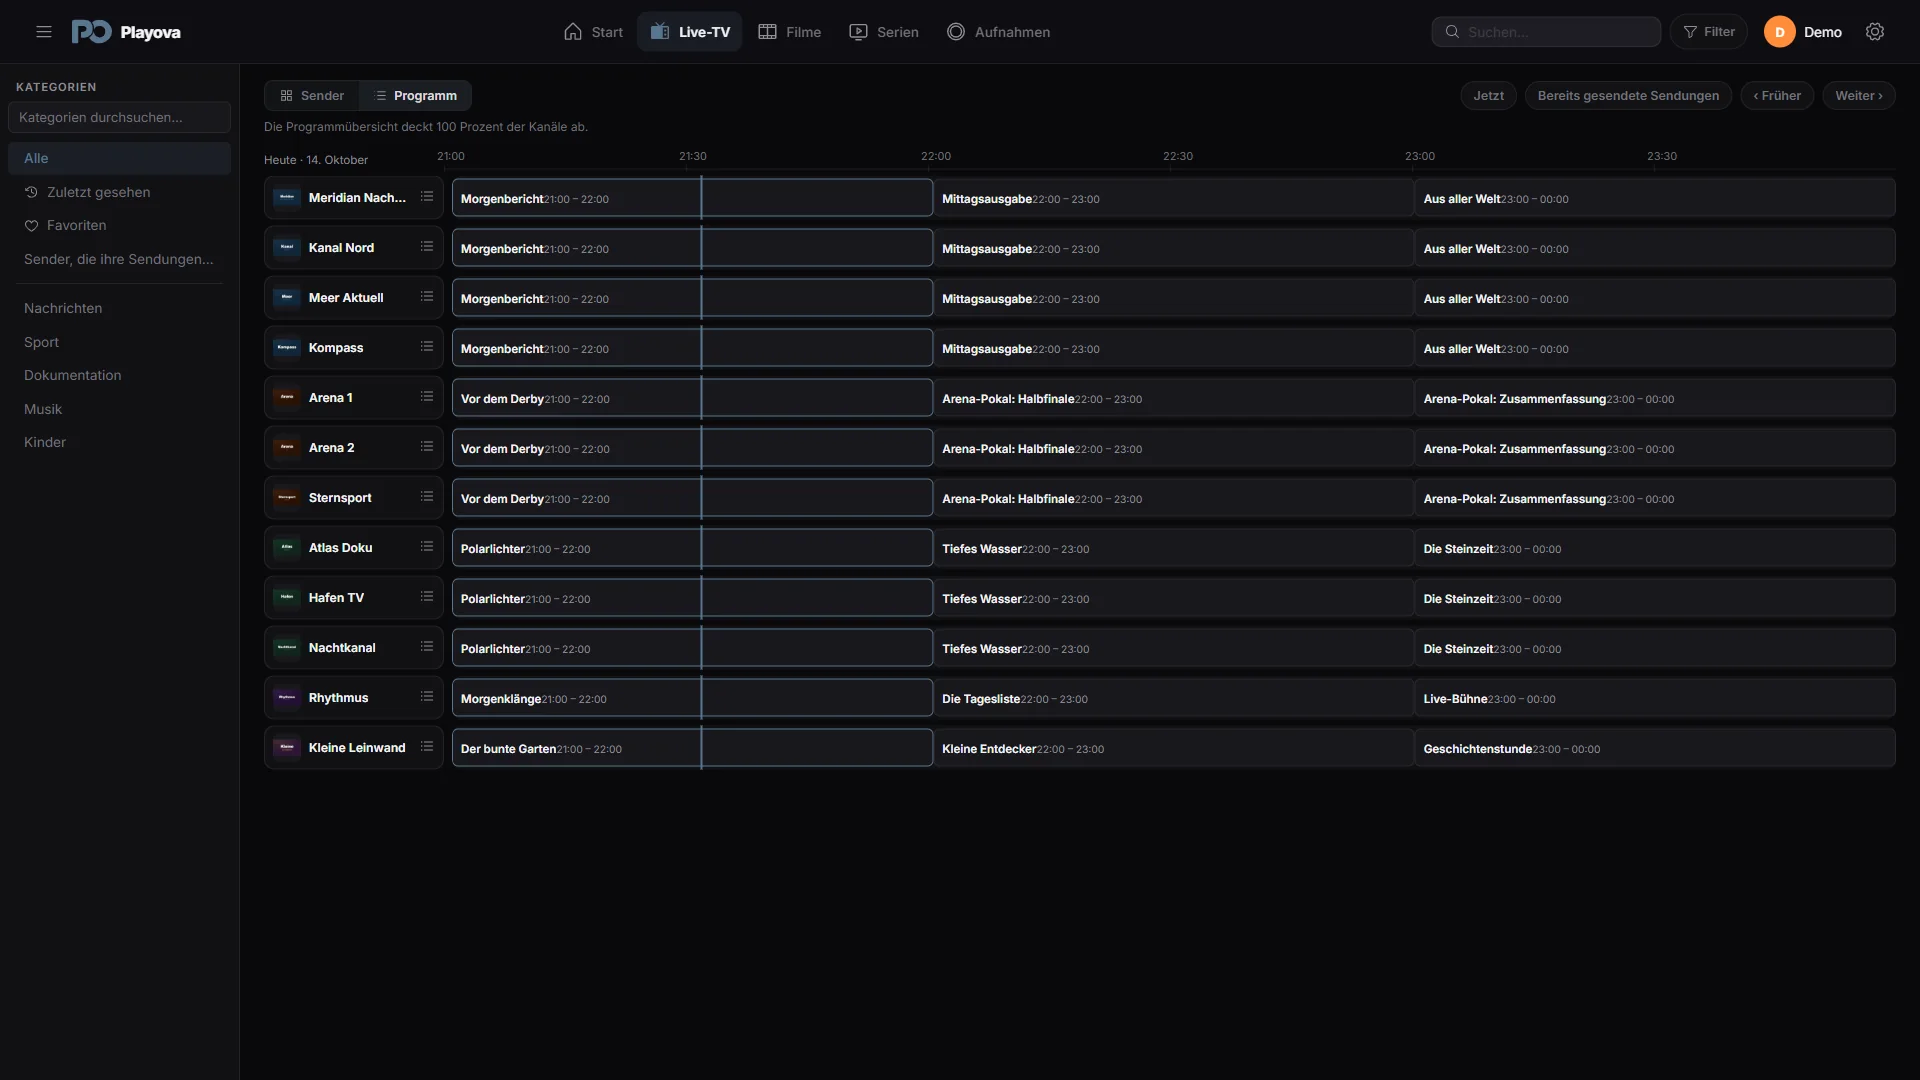Open list icon for Arena 1 channel
This screenshot has width=1920, height=1080.
point(427,397)
